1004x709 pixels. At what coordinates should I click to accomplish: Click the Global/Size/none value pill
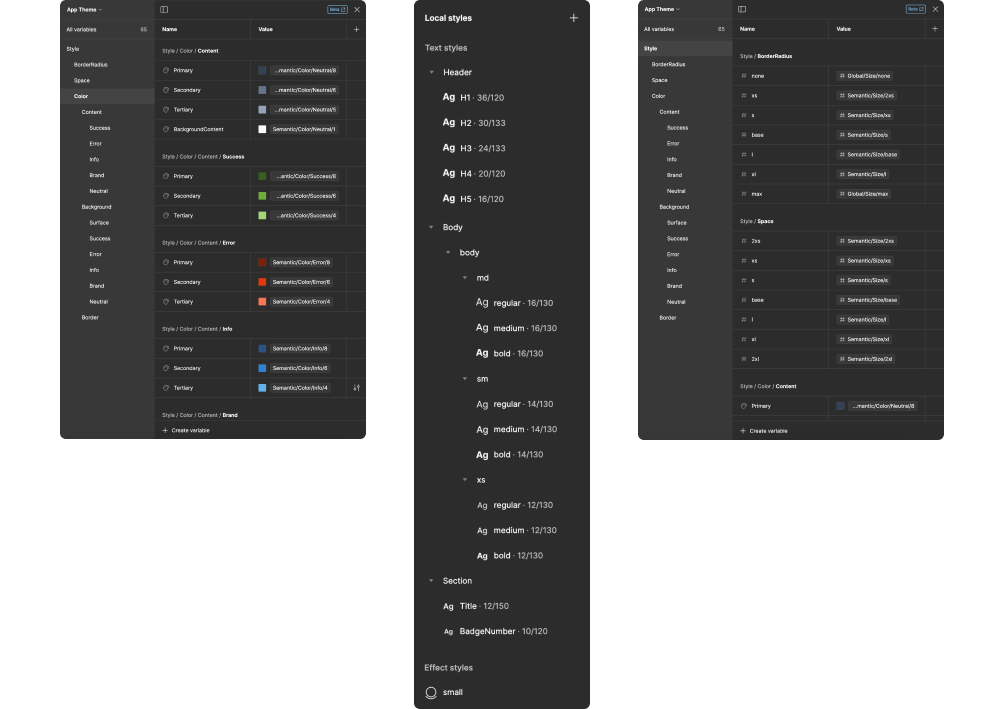pos(865,76)
